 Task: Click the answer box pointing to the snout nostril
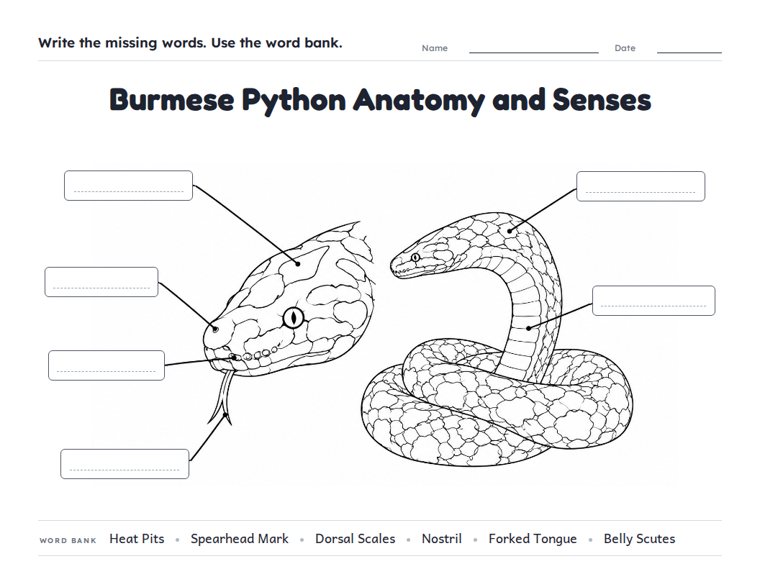click(x=101, y=282)
